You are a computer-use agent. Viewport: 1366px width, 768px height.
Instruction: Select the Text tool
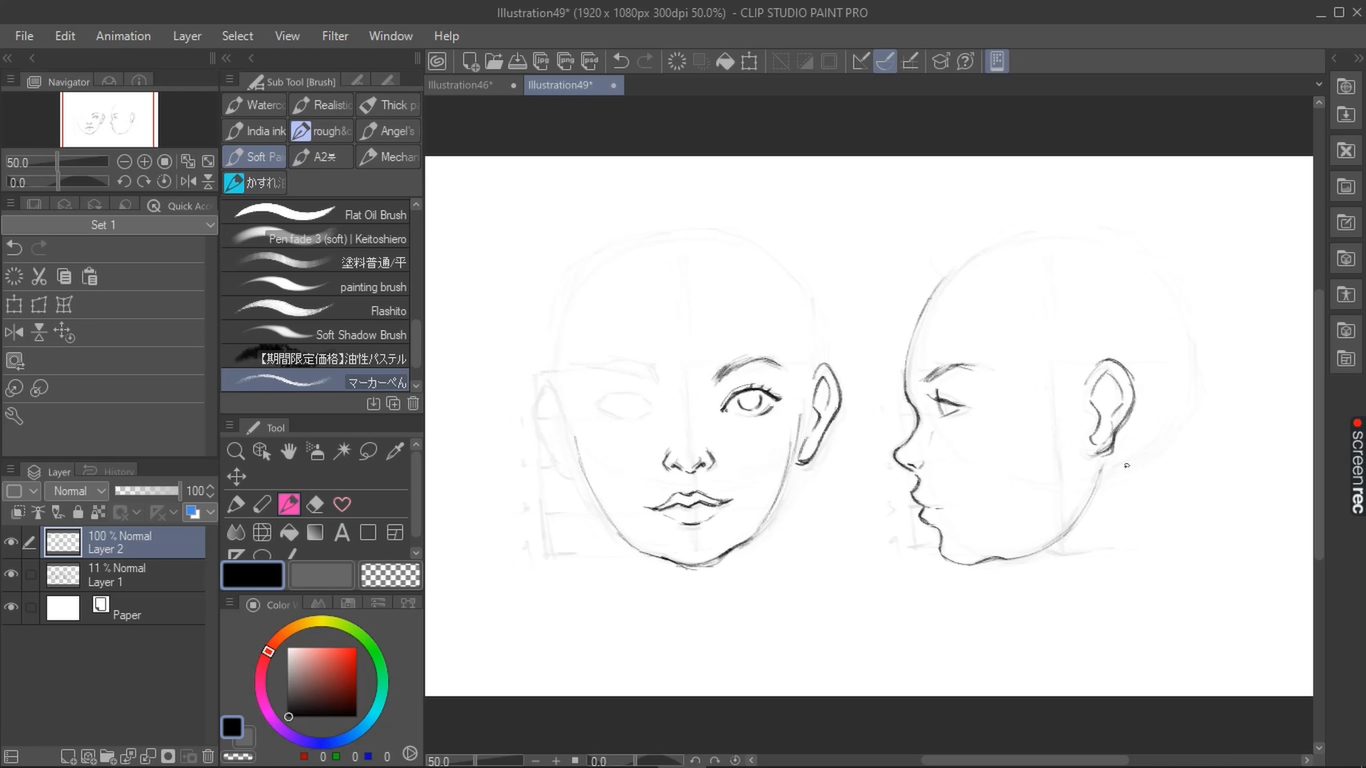coord(342,533)
